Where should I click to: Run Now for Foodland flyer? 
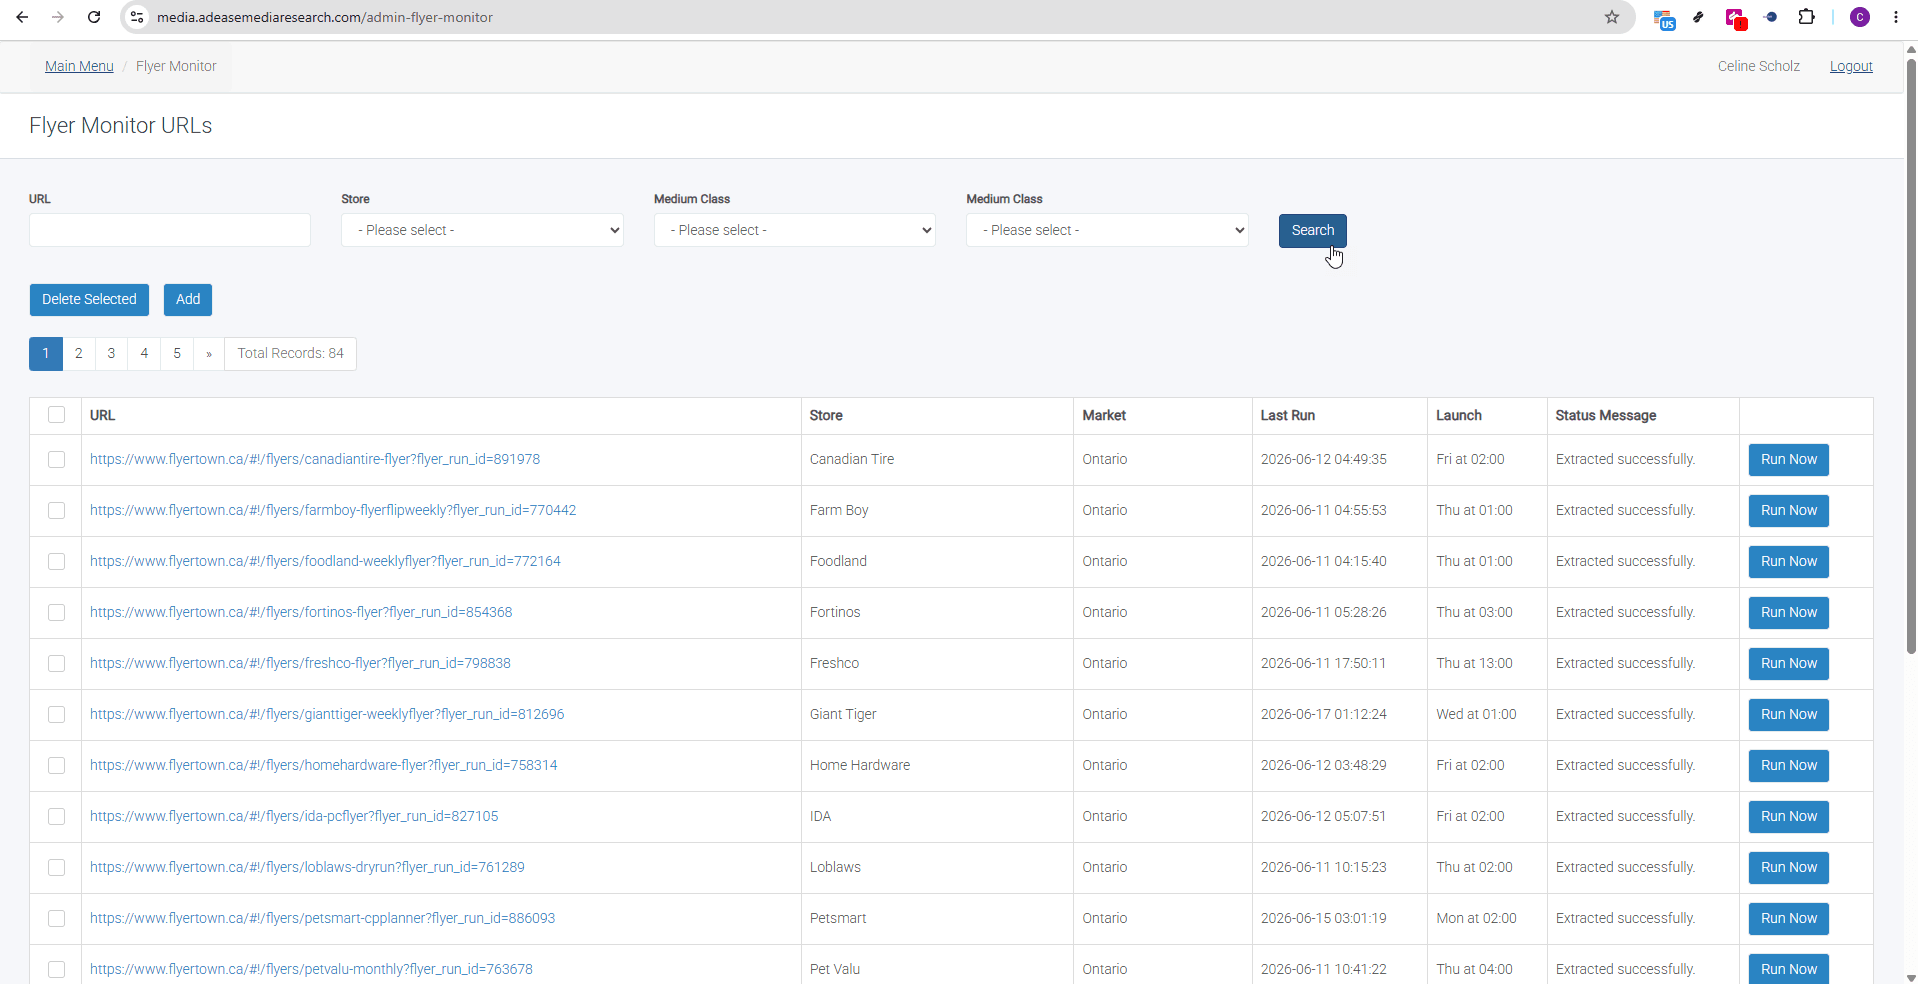[1789, 562]
